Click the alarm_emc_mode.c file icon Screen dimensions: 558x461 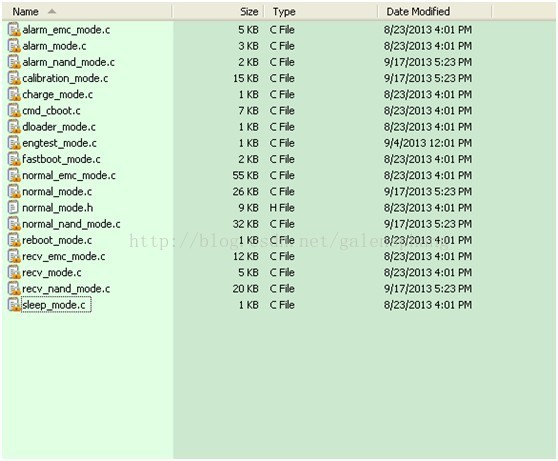(14, 30)
